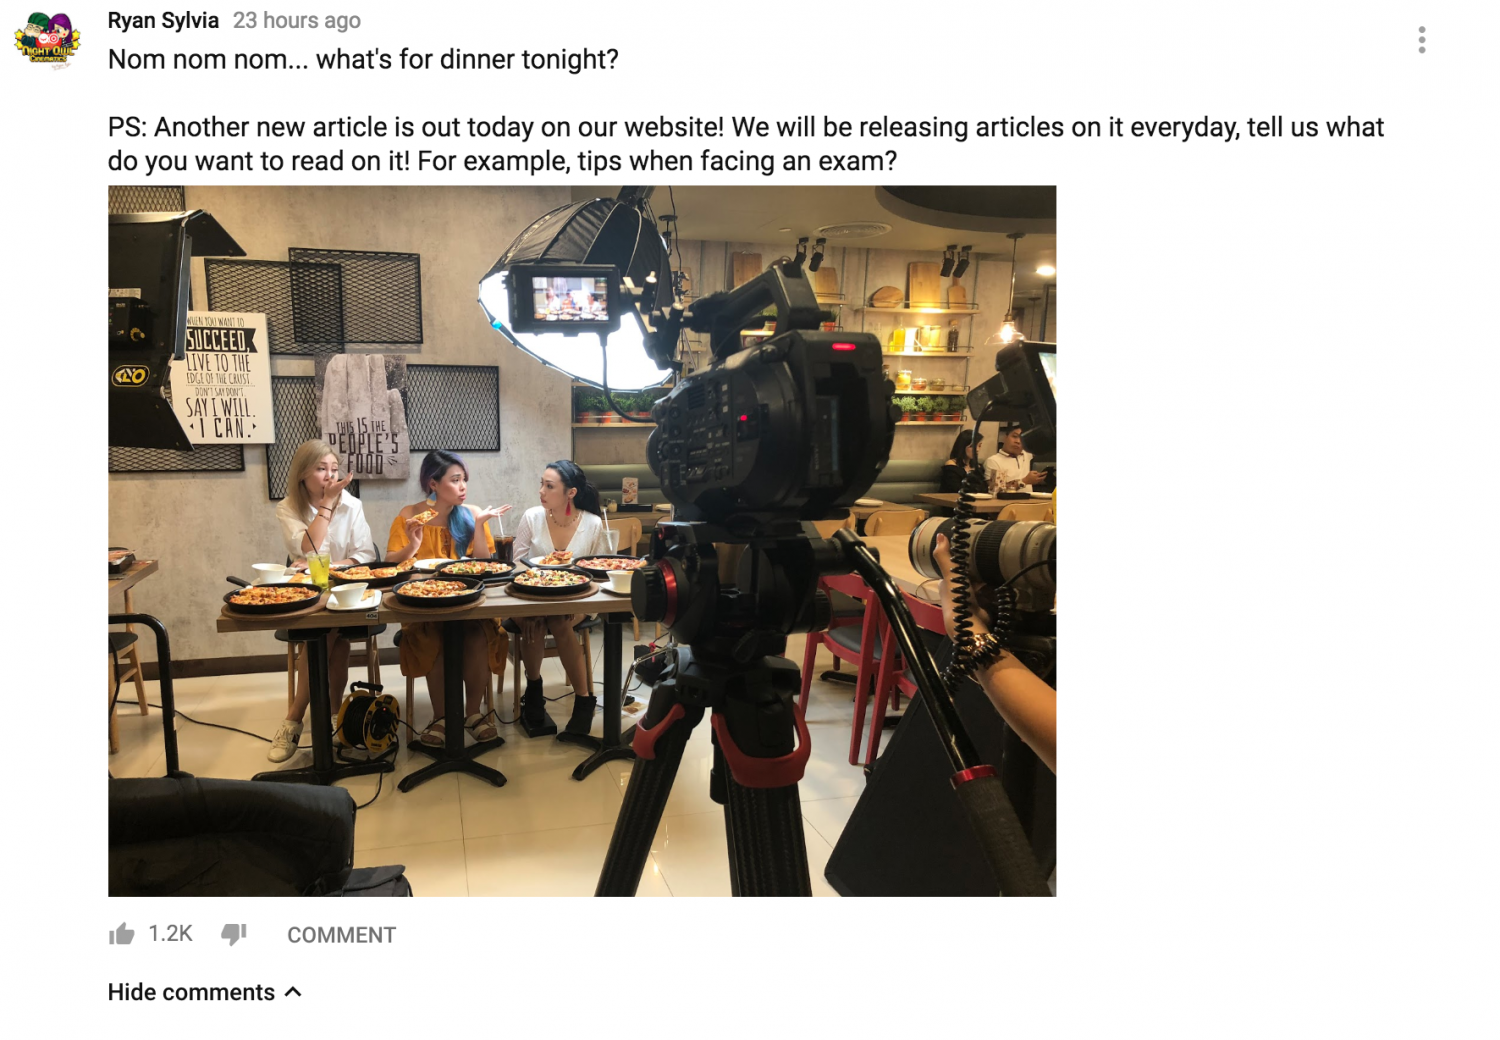The width and height of the screenshot is (1500, 1040).
Task: Open the attached filming photo
Action: (582, 541)
